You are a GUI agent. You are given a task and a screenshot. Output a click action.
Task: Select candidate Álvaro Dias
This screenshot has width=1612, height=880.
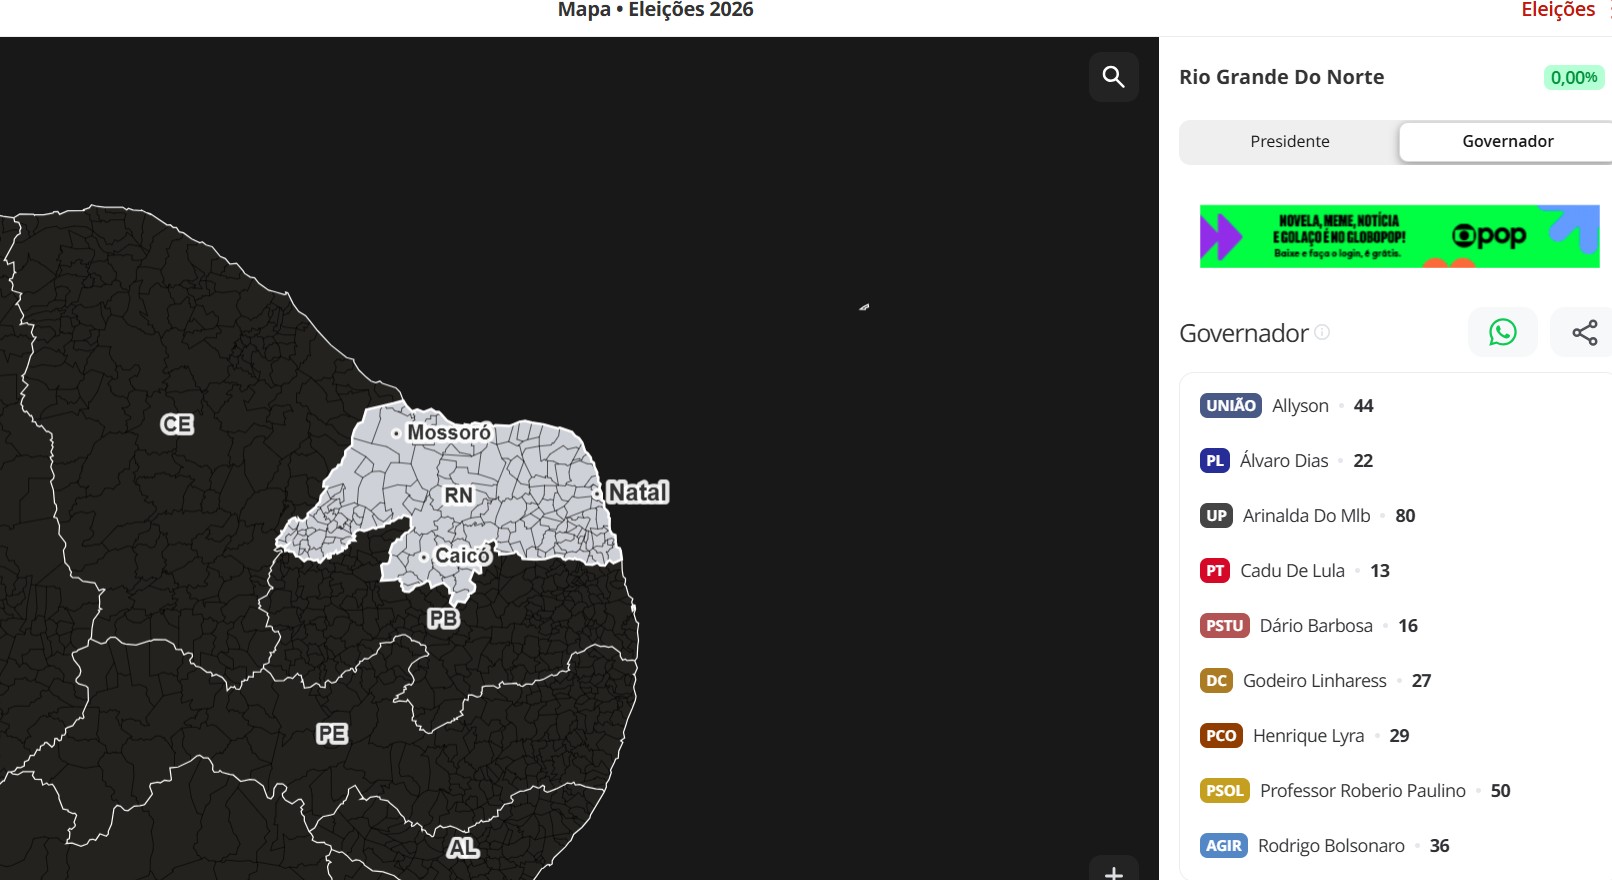point(1284,460)
